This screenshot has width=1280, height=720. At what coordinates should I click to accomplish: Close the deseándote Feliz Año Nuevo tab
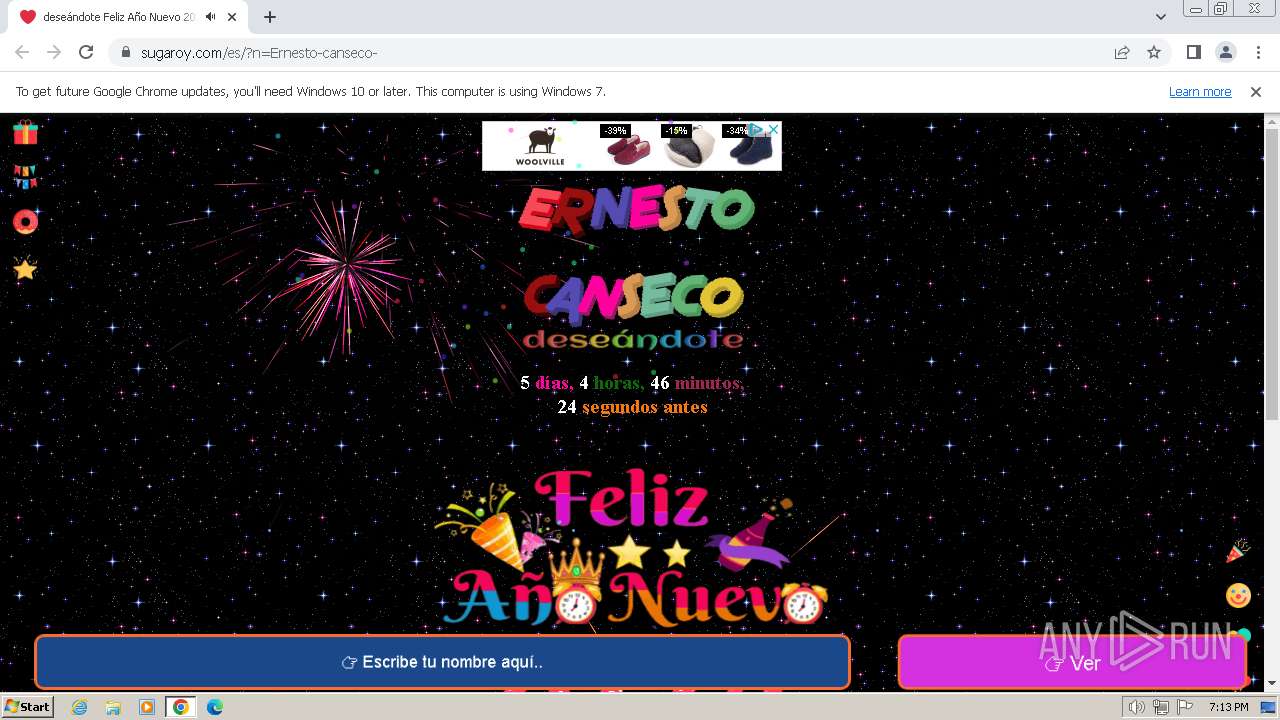pos(232,17)
